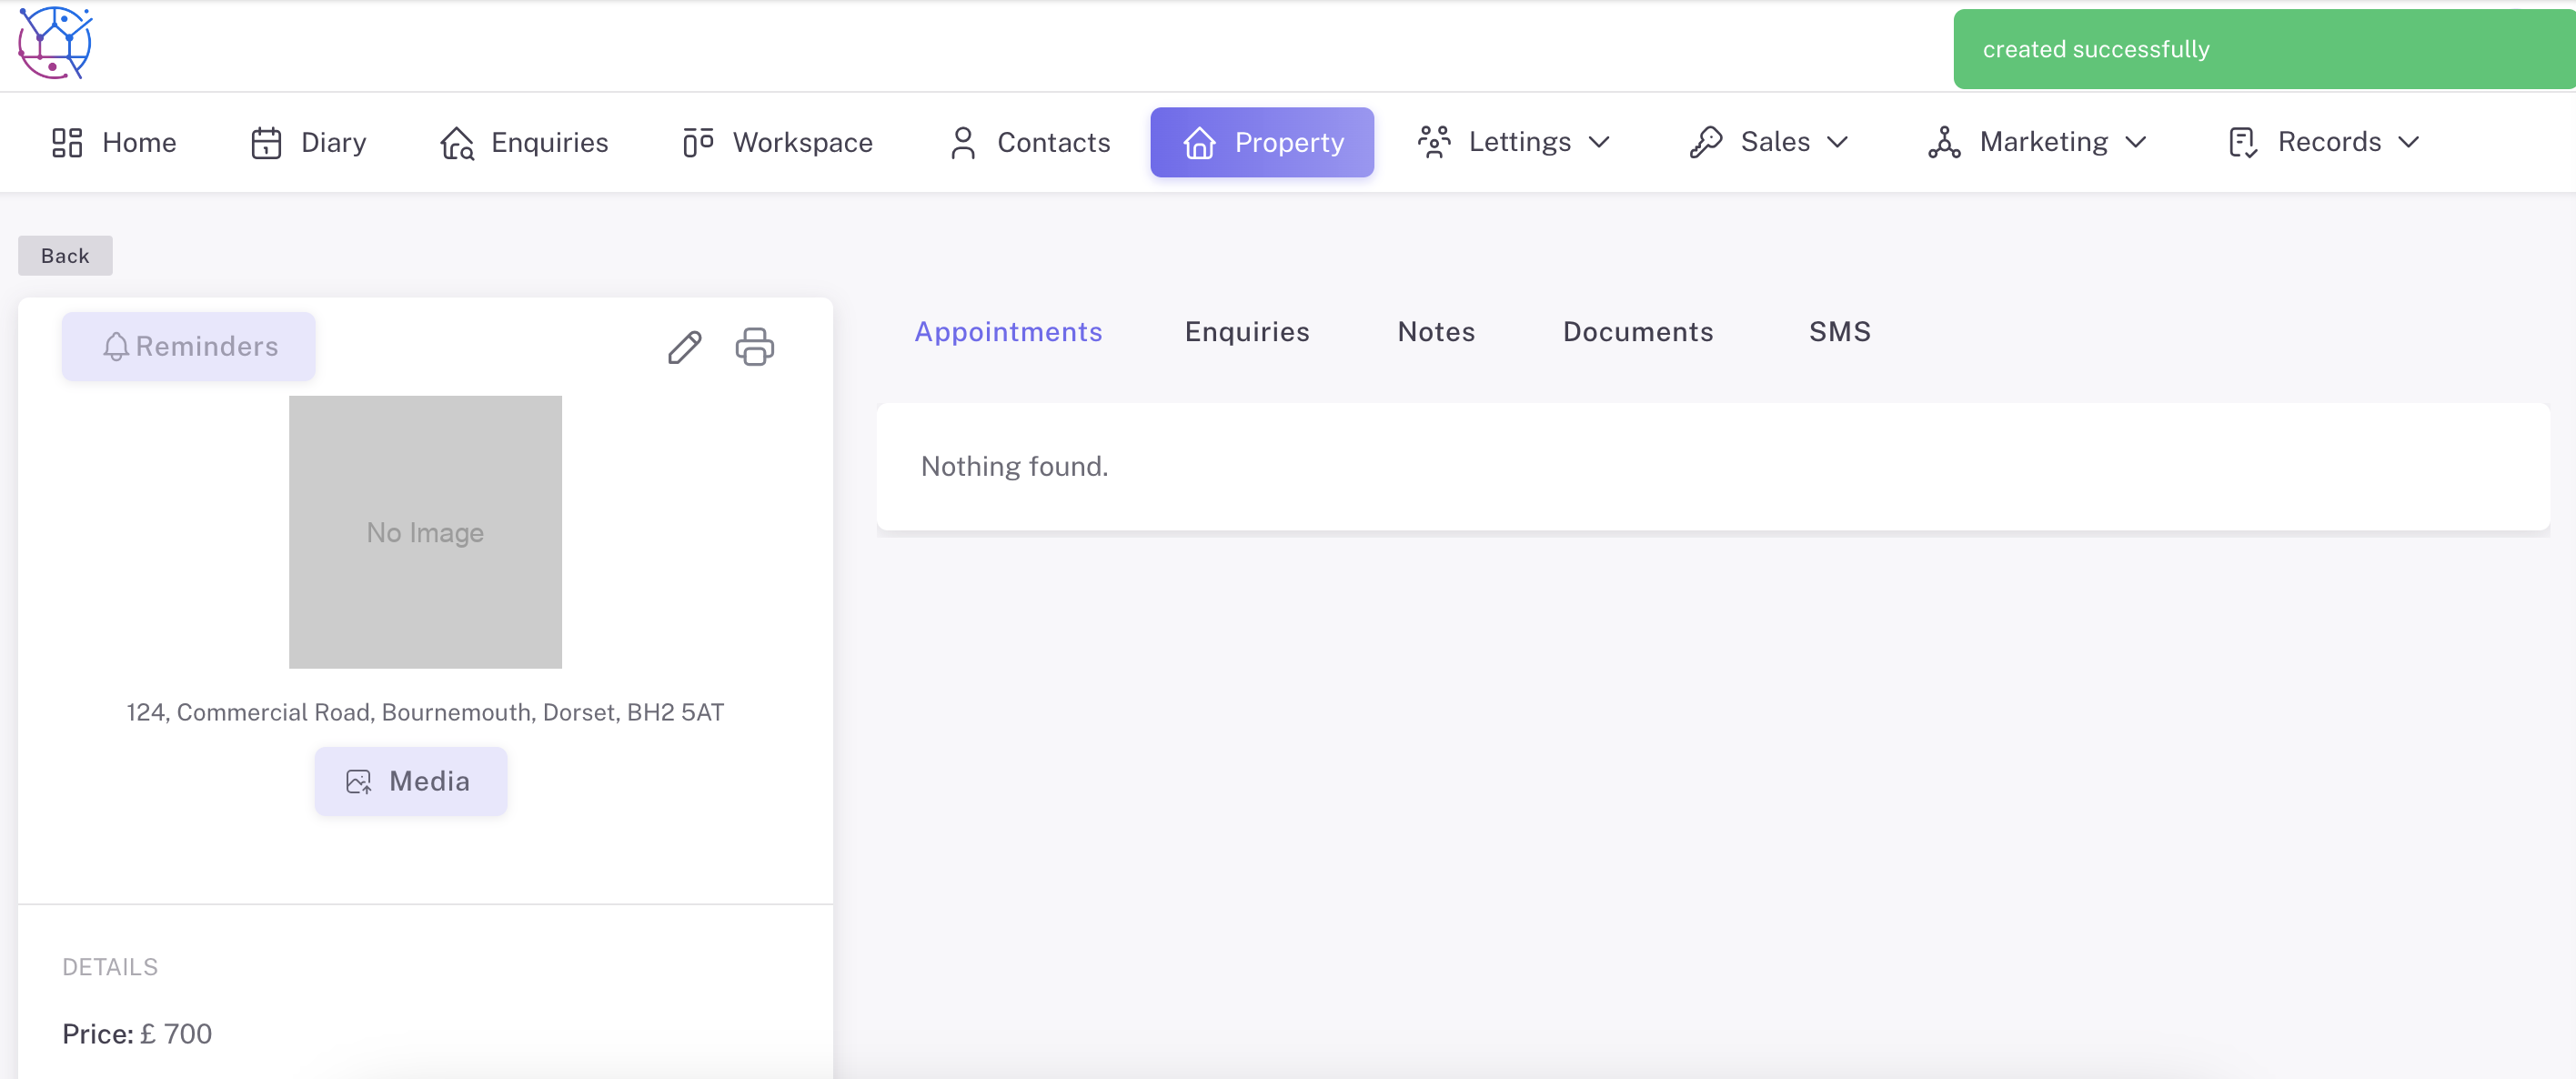Expand the Sales dropdown chevron
This screenshot has width=2576, height=1079.
[1837, 142]
